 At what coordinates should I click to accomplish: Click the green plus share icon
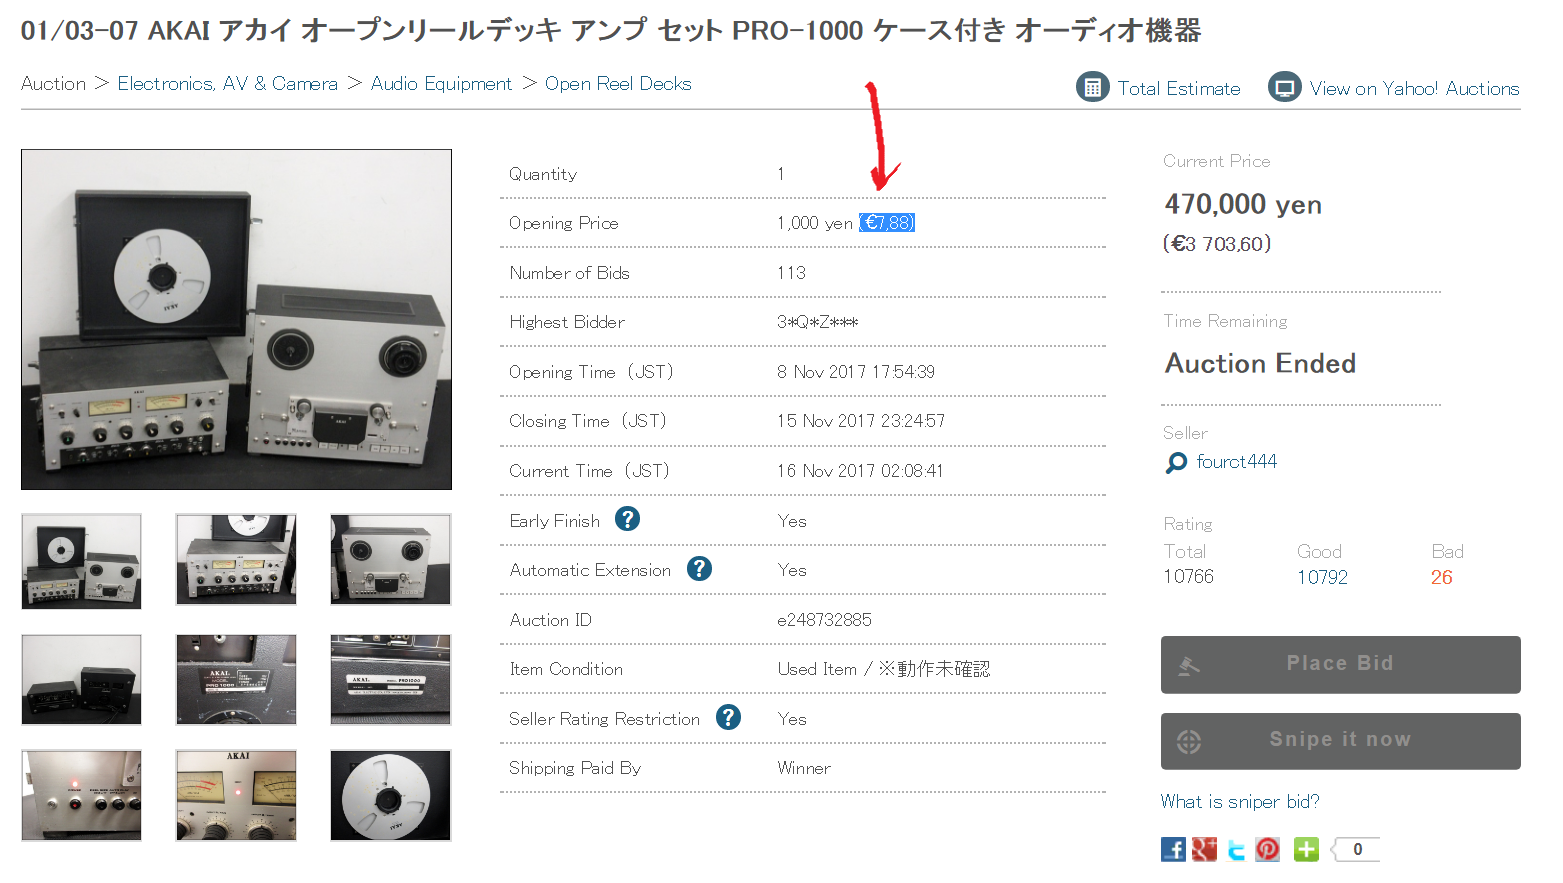point(1306,849)
